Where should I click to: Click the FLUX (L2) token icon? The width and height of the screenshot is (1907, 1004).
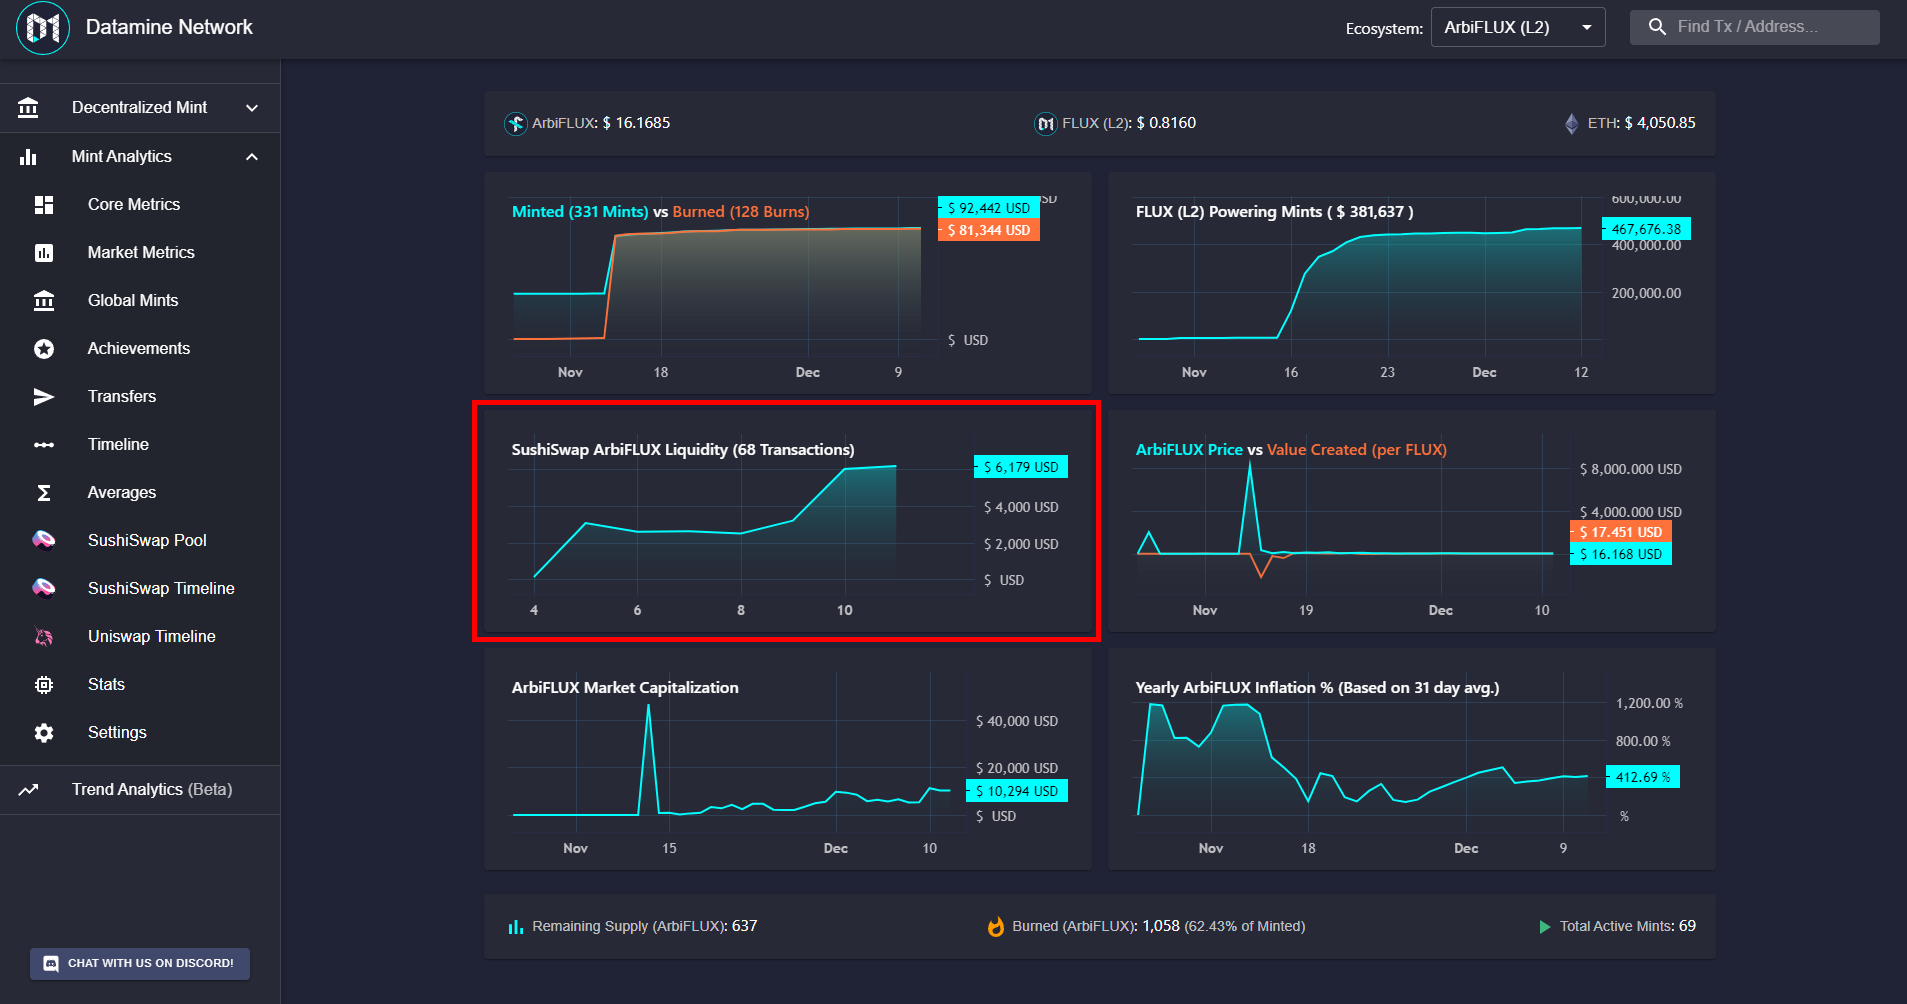1045,124
